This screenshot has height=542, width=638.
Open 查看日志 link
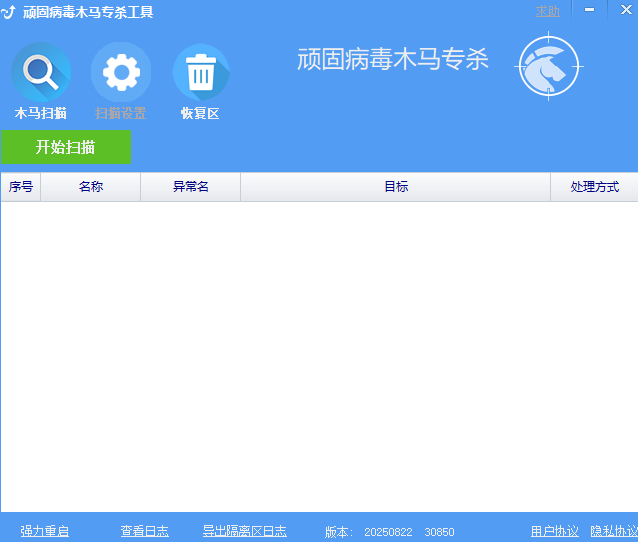144,531
